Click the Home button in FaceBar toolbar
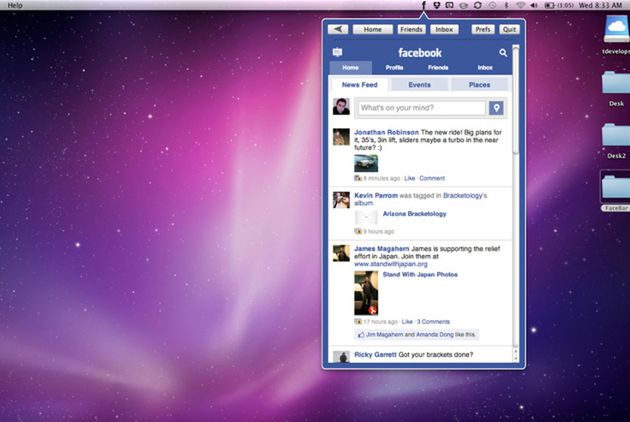 [372, 29]
